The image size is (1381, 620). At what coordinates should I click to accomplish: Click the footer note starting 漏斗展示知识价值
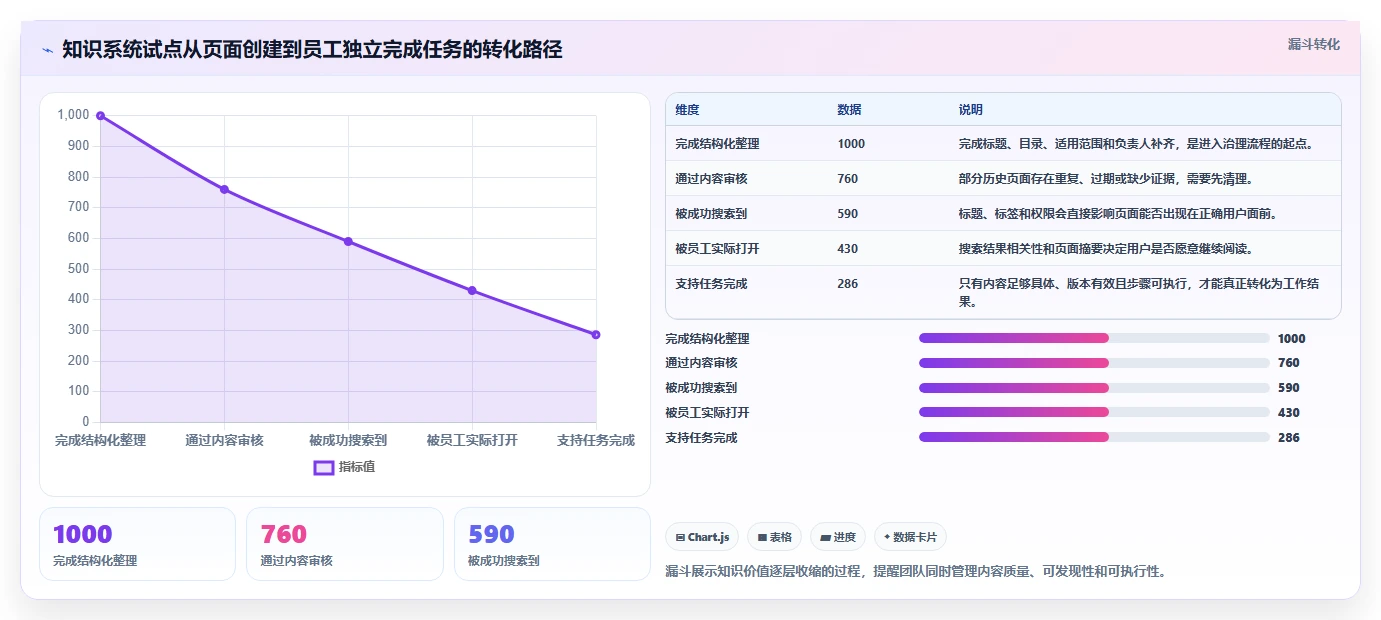tap(916, 571)
